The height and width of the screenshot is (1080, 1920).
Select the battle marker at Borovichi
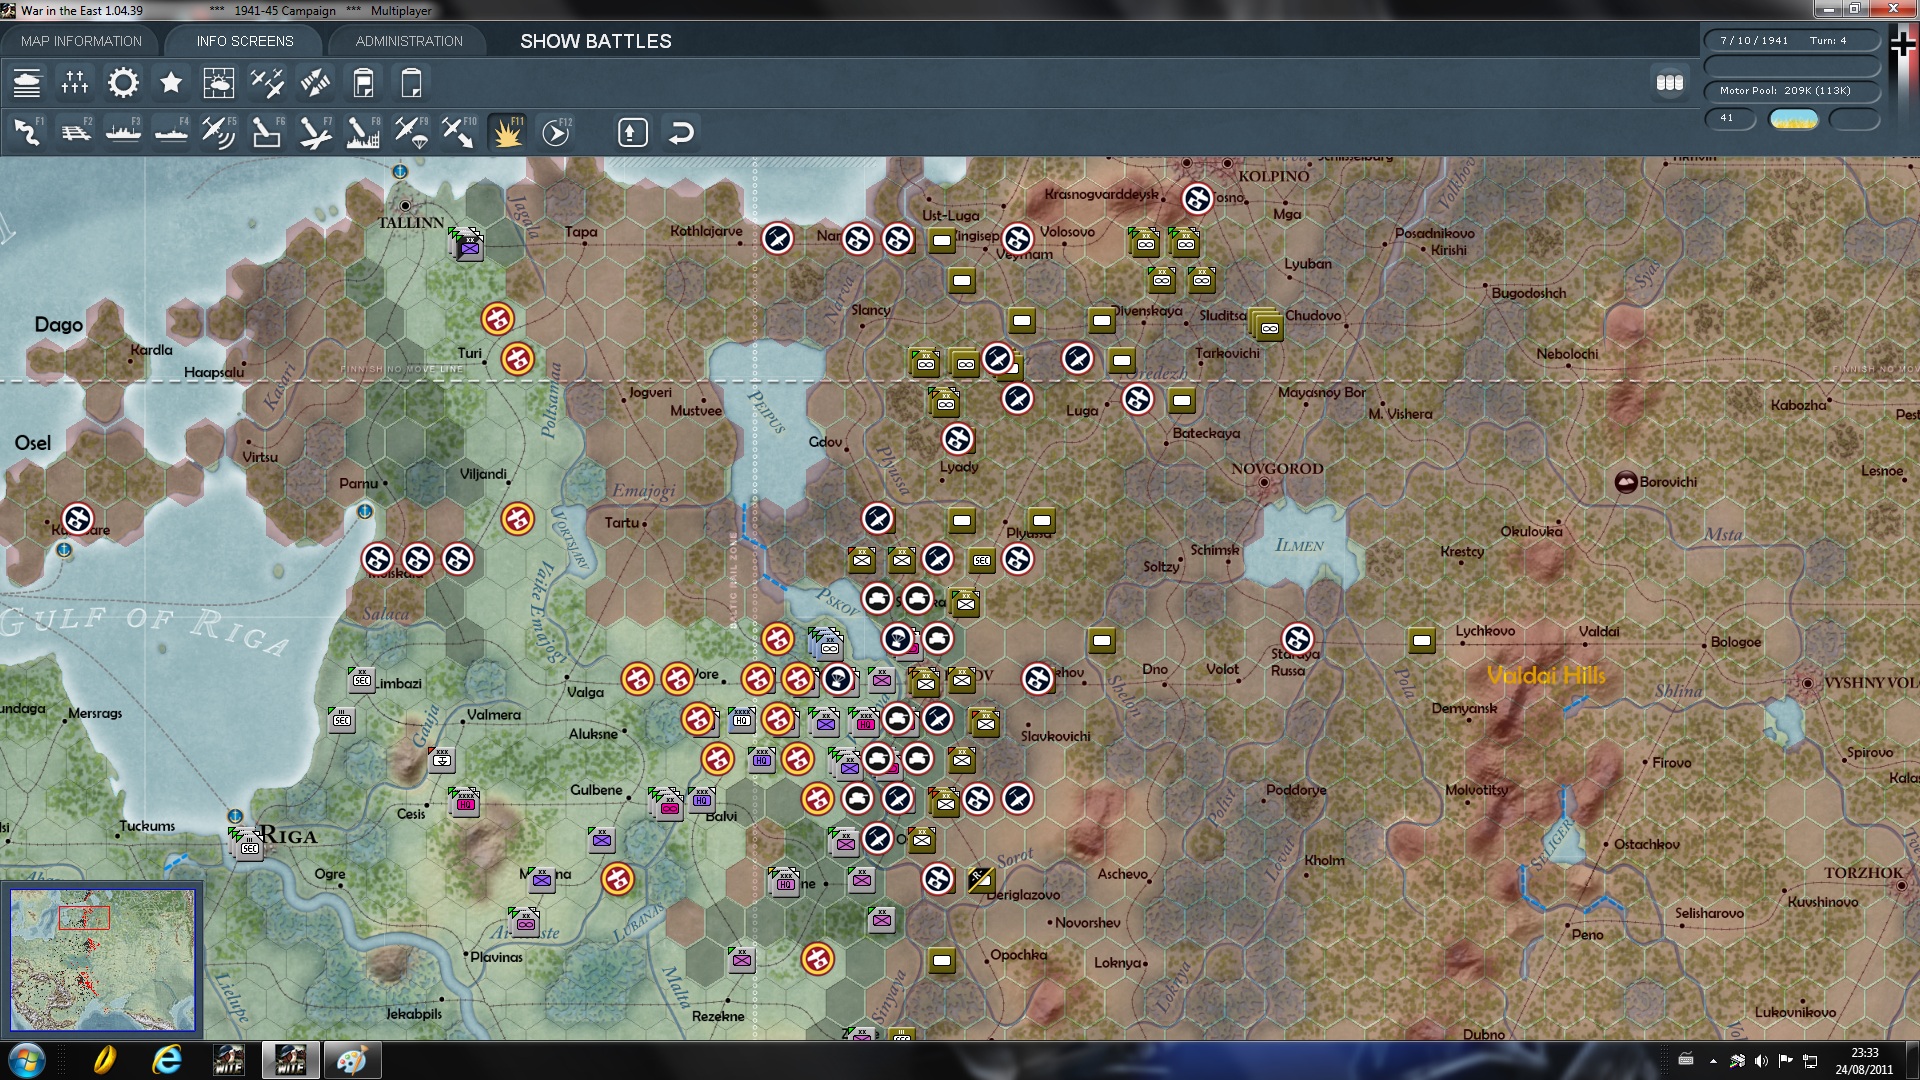coord(1626,482)
